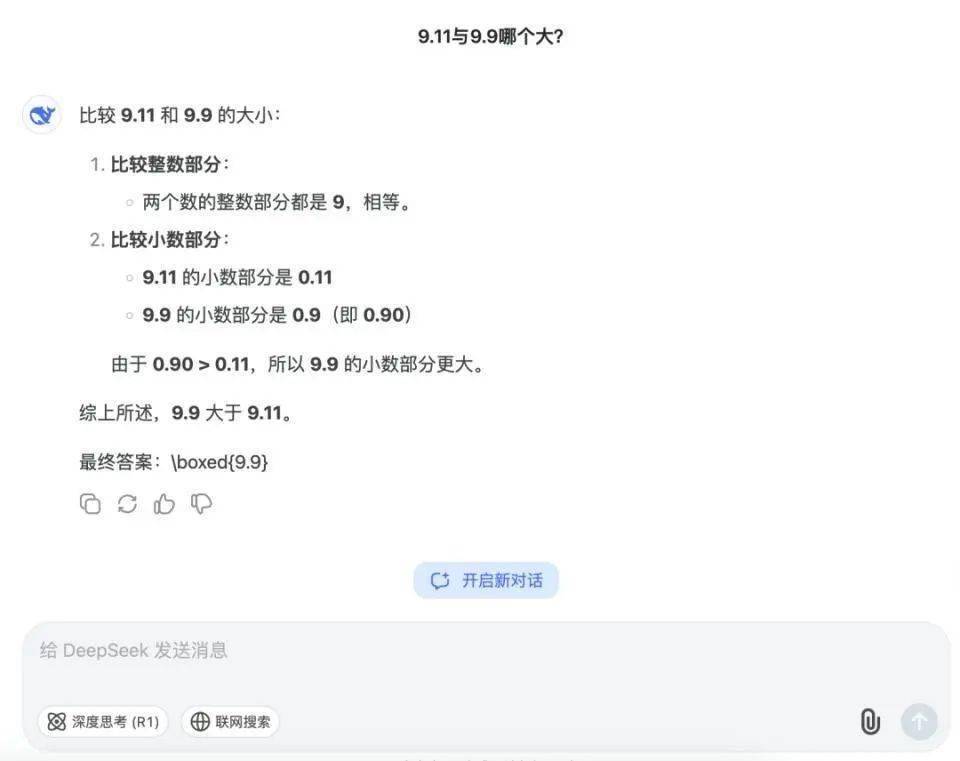Click the conversation title 9.11与9.9哪个大?
Image resolution: width=960 pixels, height=761 pixels.
(490, 36)
